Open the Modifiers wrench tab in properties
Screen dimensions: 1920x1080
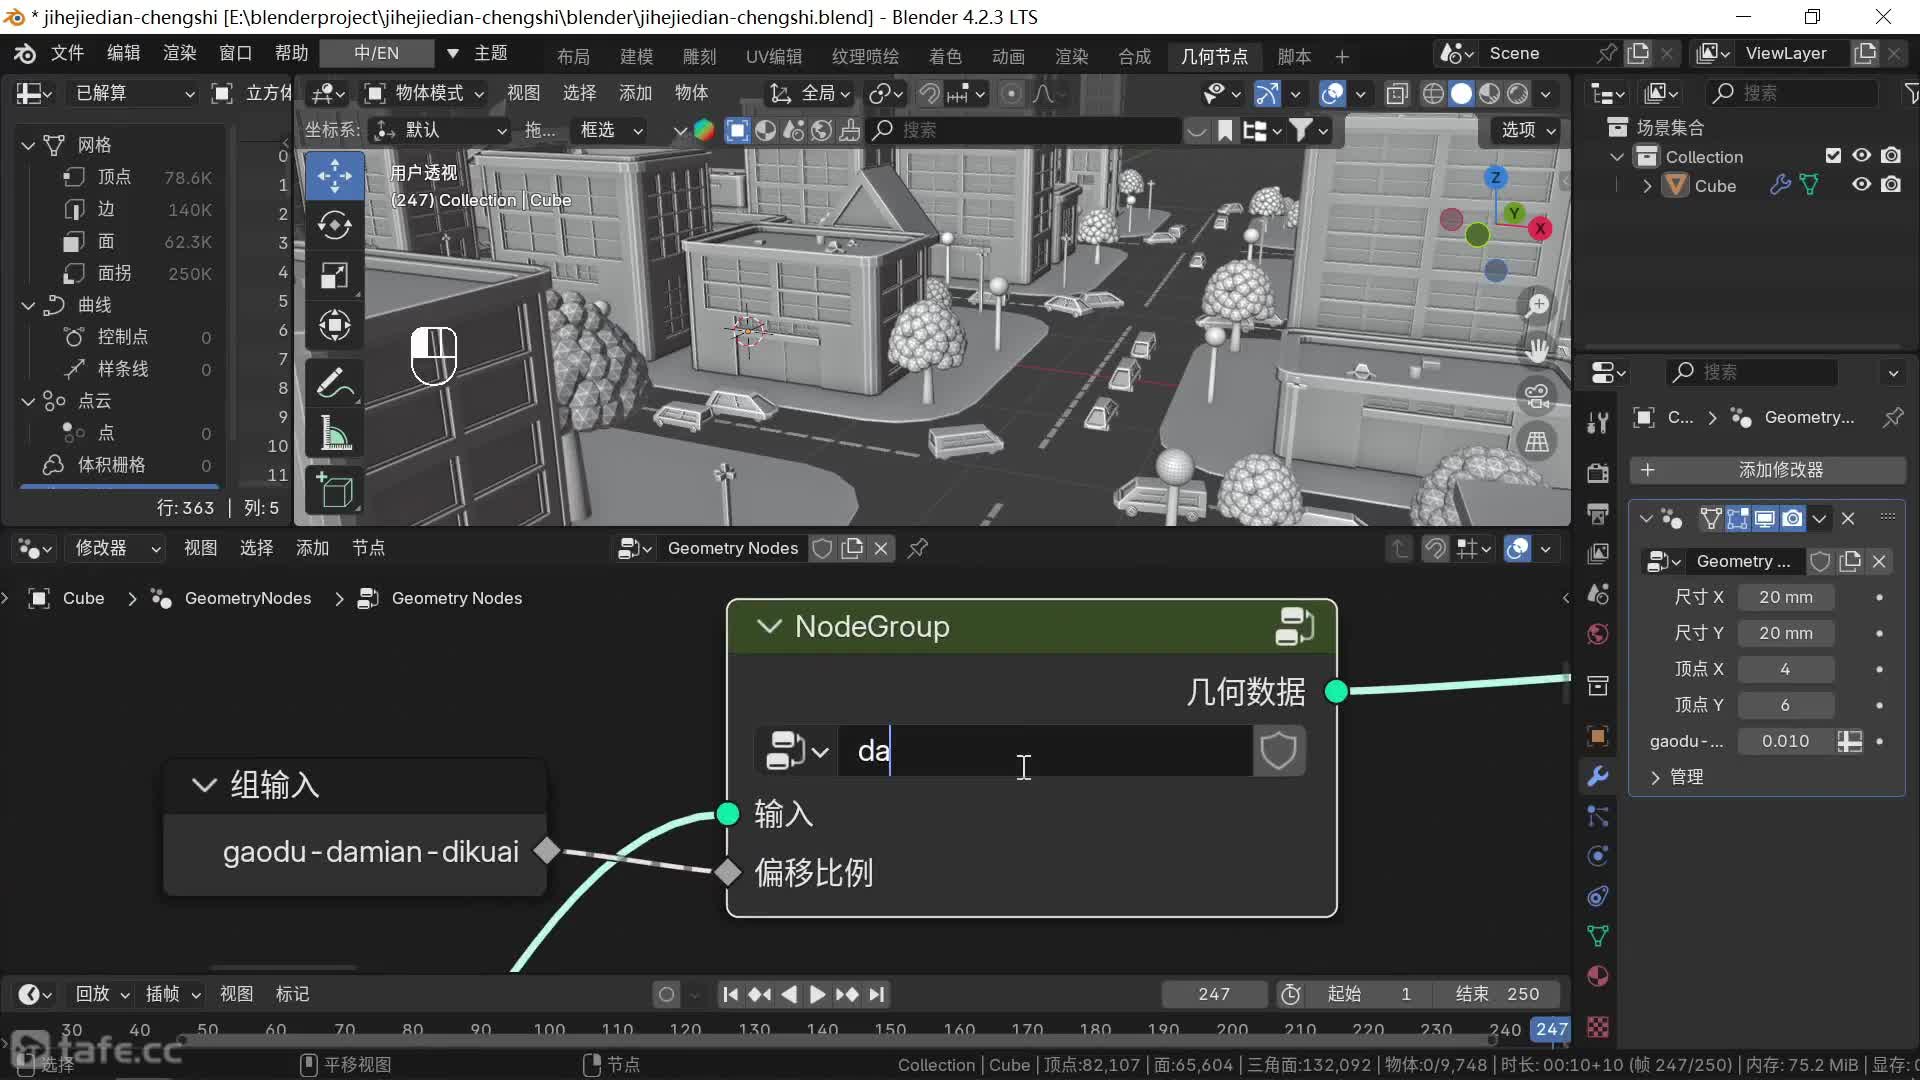[1598, 775]
